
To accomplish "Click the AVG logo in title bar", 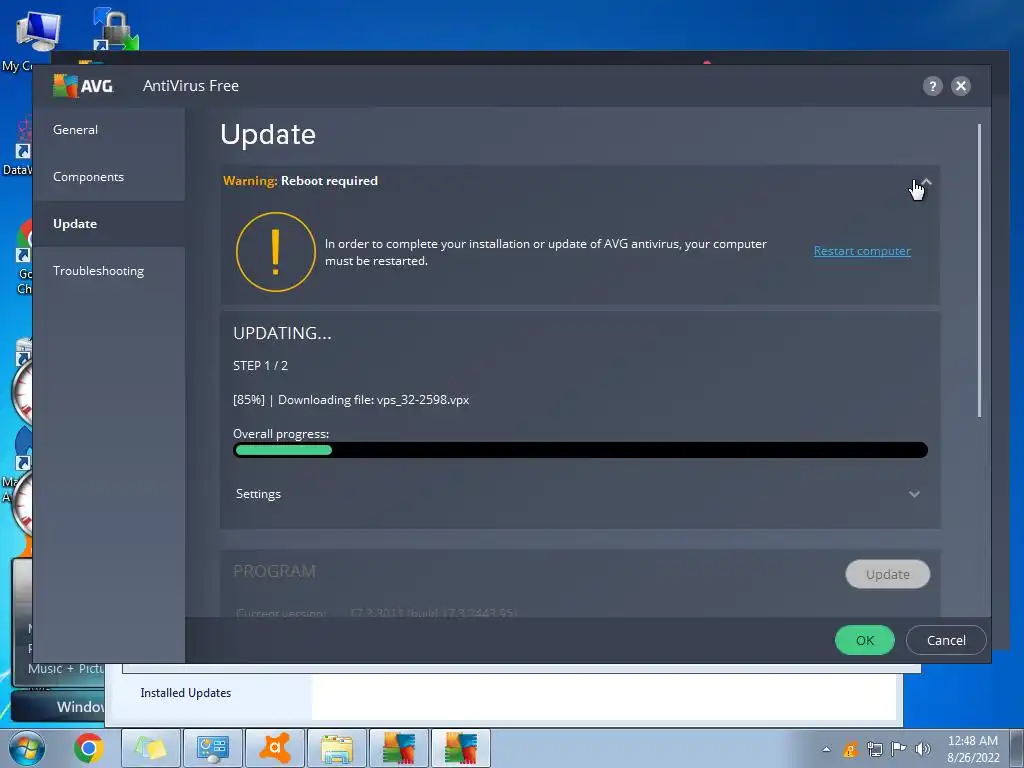I will point(83,86).
